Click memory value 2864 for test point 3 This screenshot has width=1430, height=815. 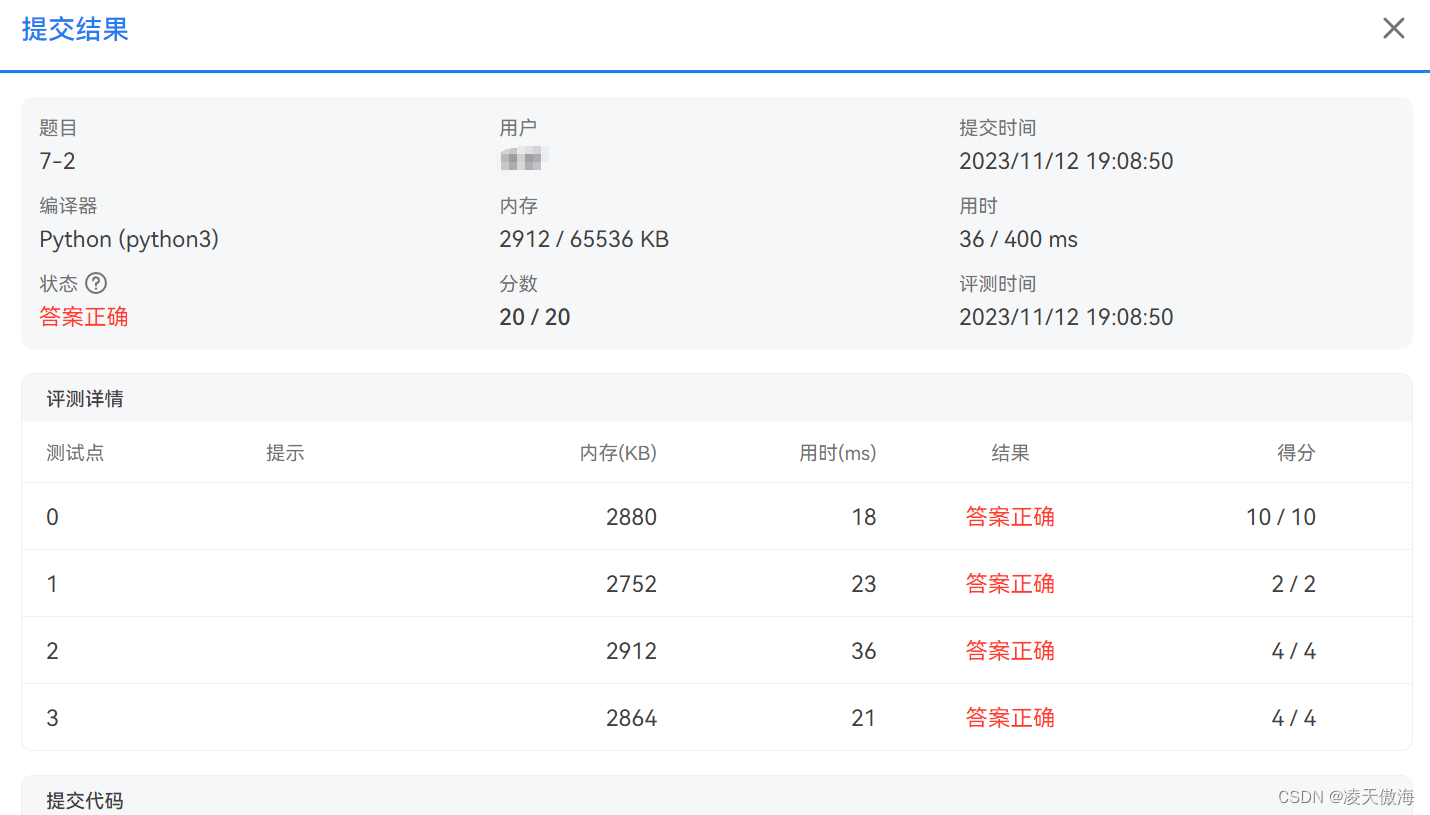point(632,718)
